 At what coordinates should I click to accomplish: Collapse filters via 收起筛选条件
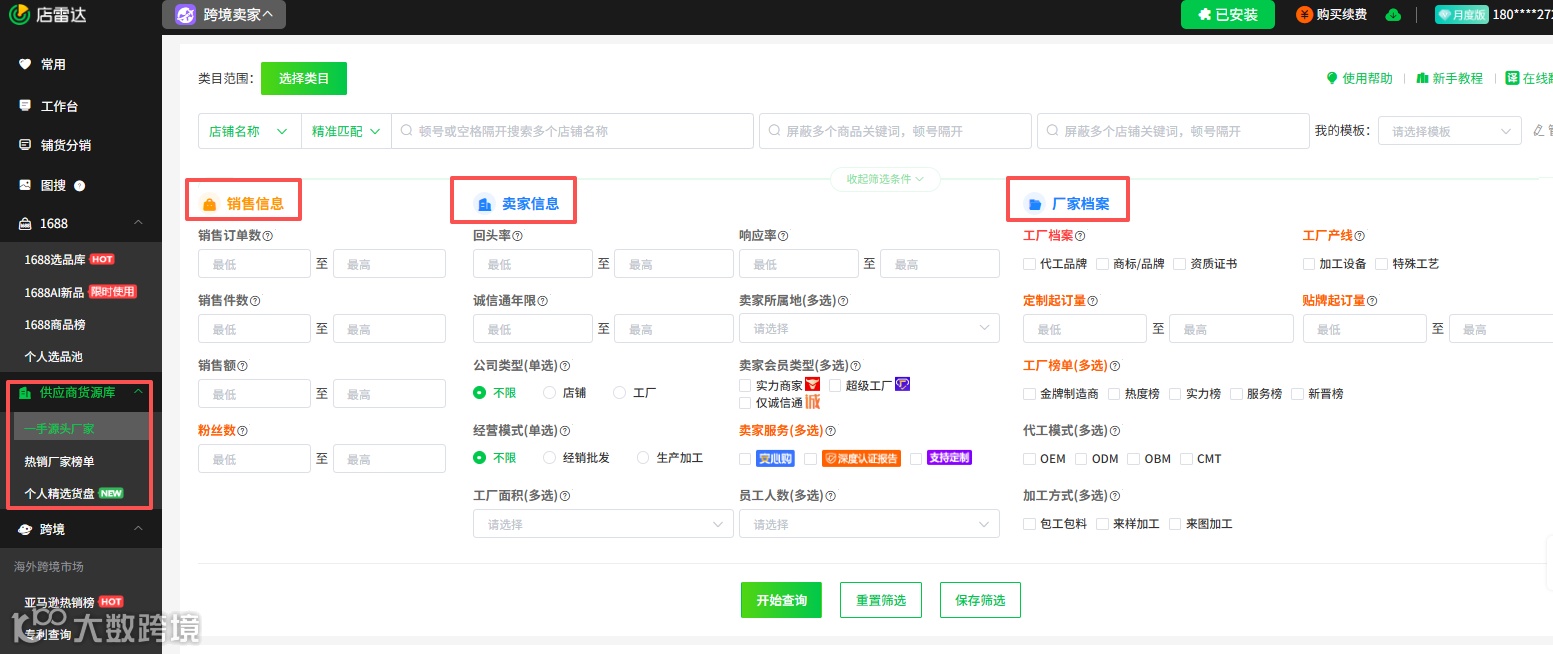(x=885, y=179)
